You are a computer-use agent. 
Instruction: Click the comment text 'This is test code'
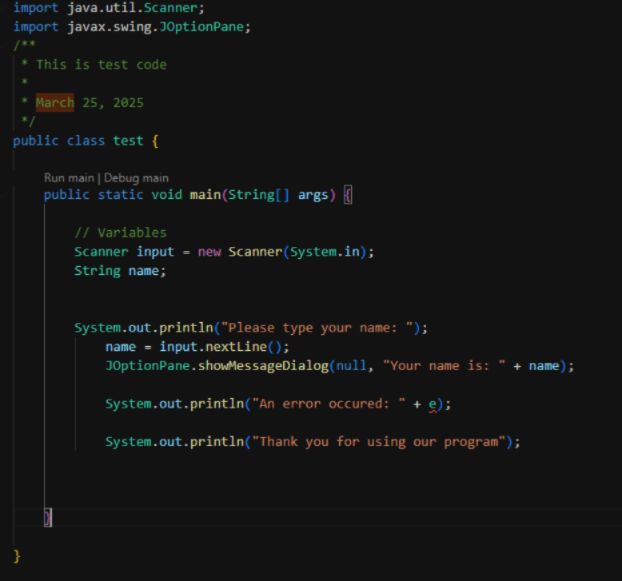(x=101, y=65)
